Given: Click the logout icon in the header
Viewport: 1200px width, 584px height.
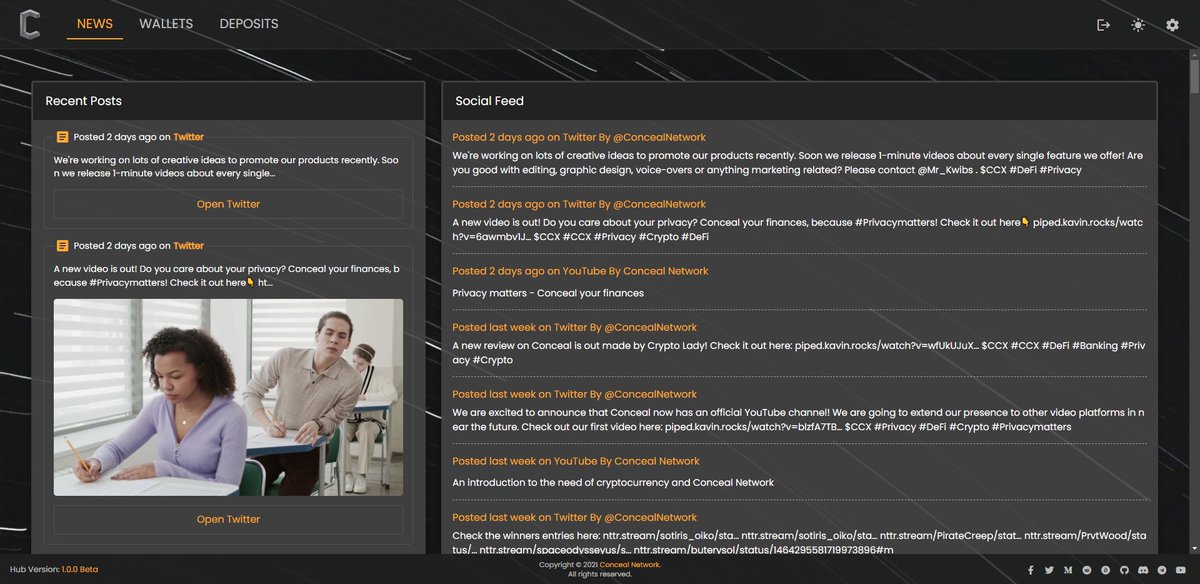Looking at the screenshot, I should coord(1104,25).
